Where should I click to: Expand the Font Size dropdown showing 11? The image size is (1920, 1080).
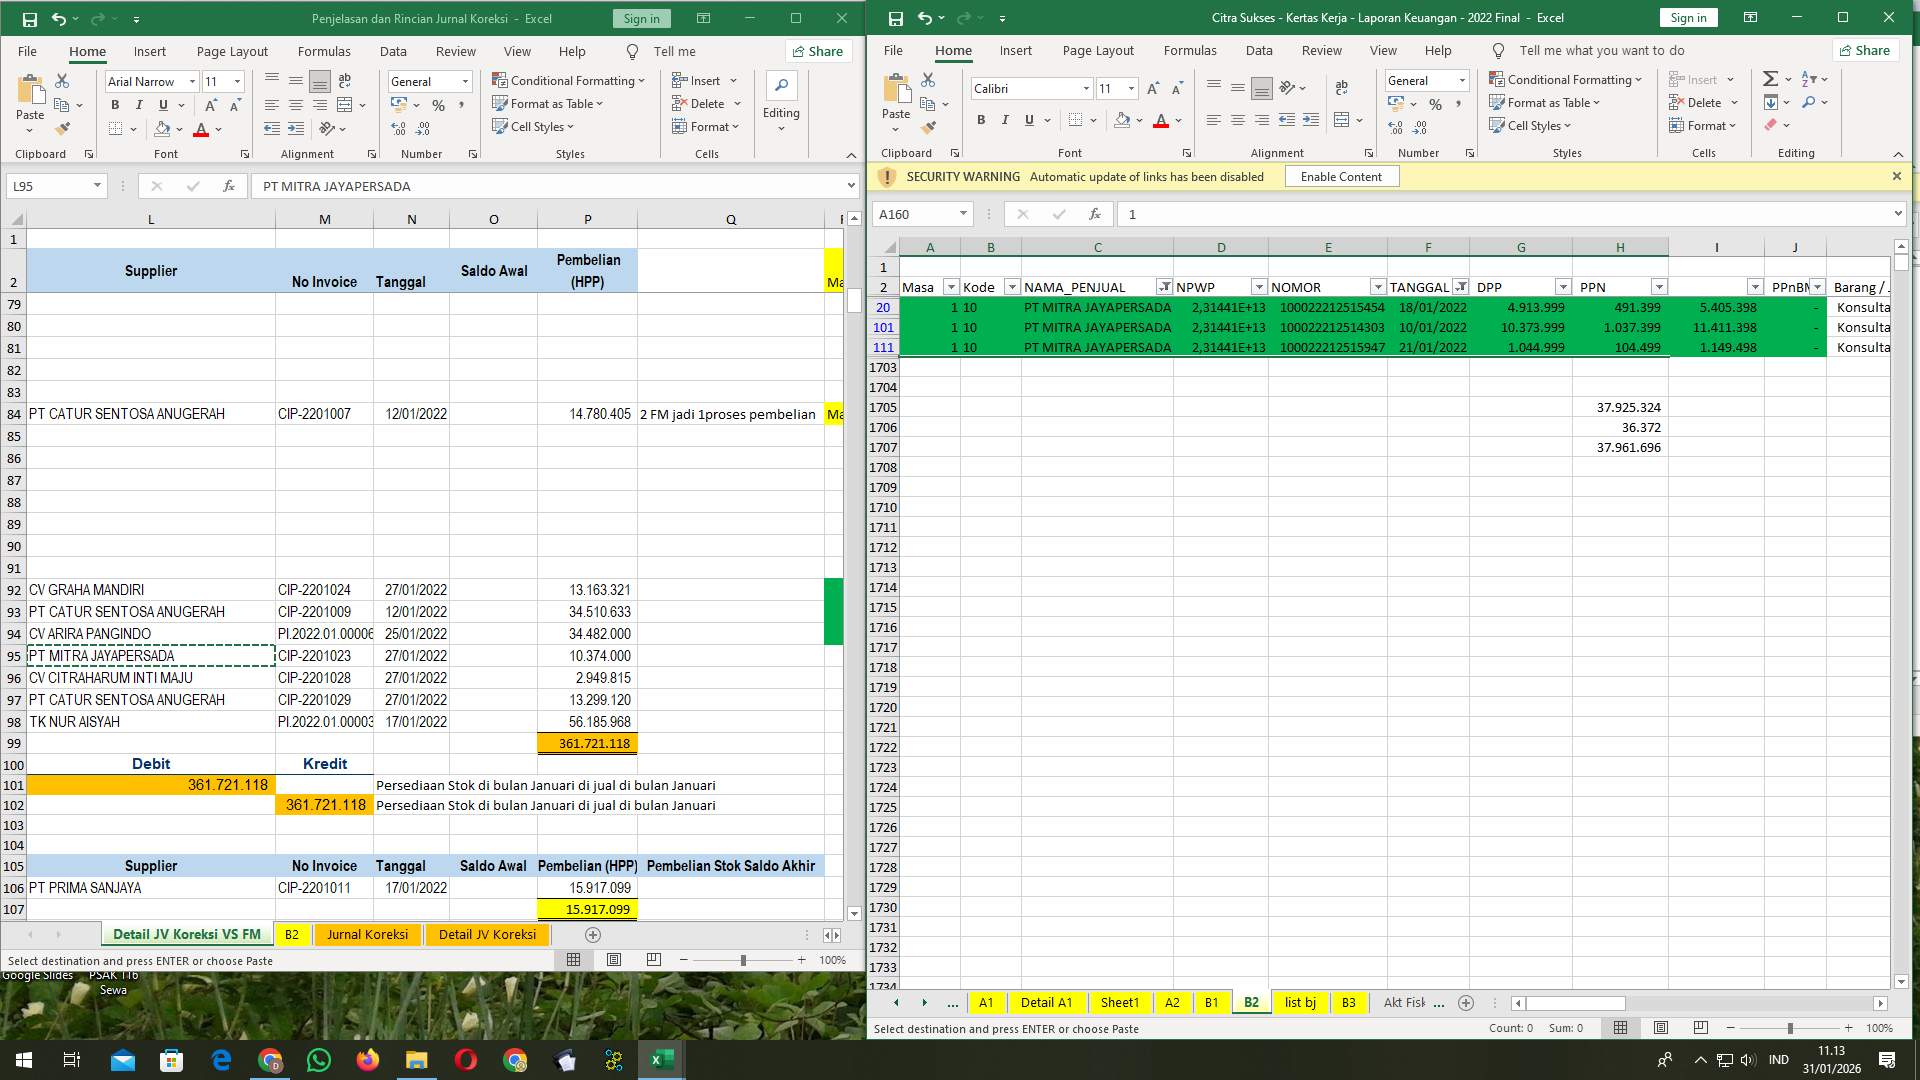click(236, 81)
